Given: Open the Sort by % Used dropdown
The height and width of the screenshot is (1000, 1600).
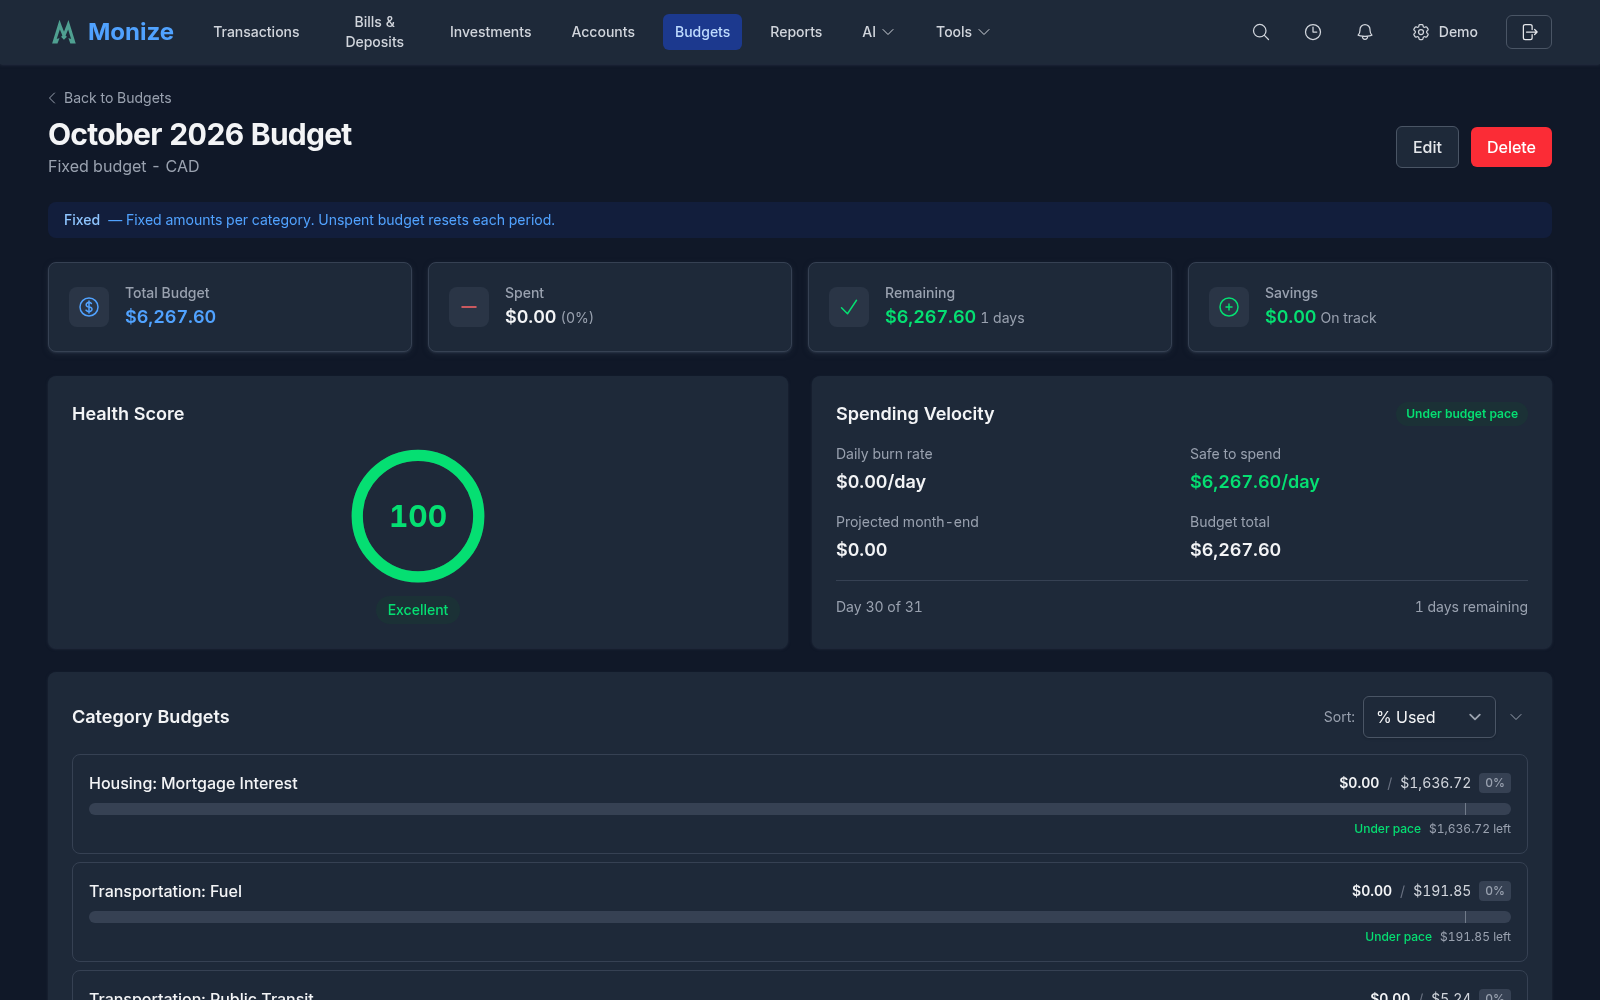Looking at the screenshot, I should [x=1429, y=717].
